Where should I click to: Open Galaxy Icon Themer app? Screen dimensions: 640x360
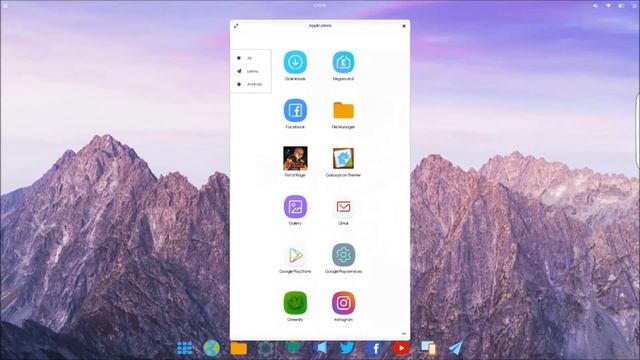[x=343, y=158]
